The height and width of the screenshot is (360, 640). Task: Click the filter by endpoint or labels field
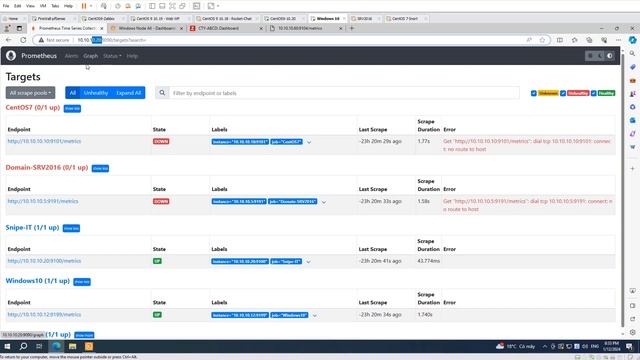click(x=344, y=93)
